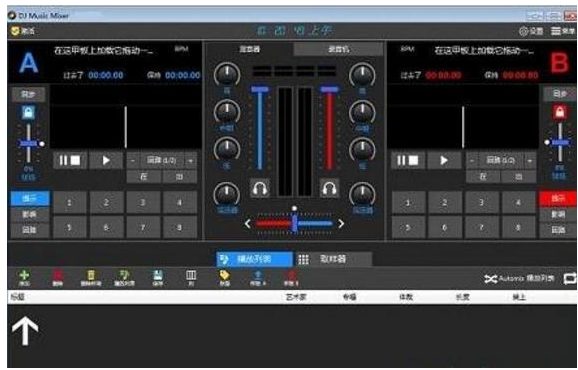This screenshot has width=578, height=370.
Task: Select the red cue-mode button on deck B
Action: click(x=558, y=199)
